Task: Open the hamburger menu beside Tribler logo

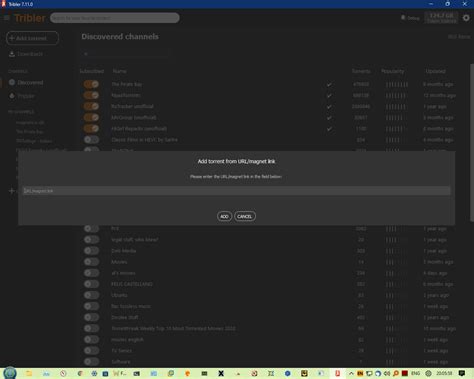Action: pos(7,18)
